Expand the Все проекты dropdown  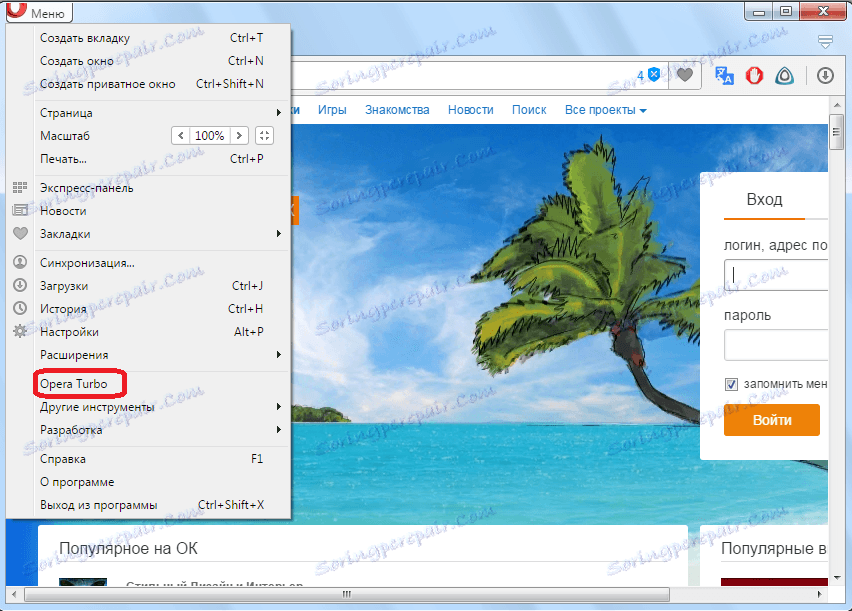[x=605, y=110]
